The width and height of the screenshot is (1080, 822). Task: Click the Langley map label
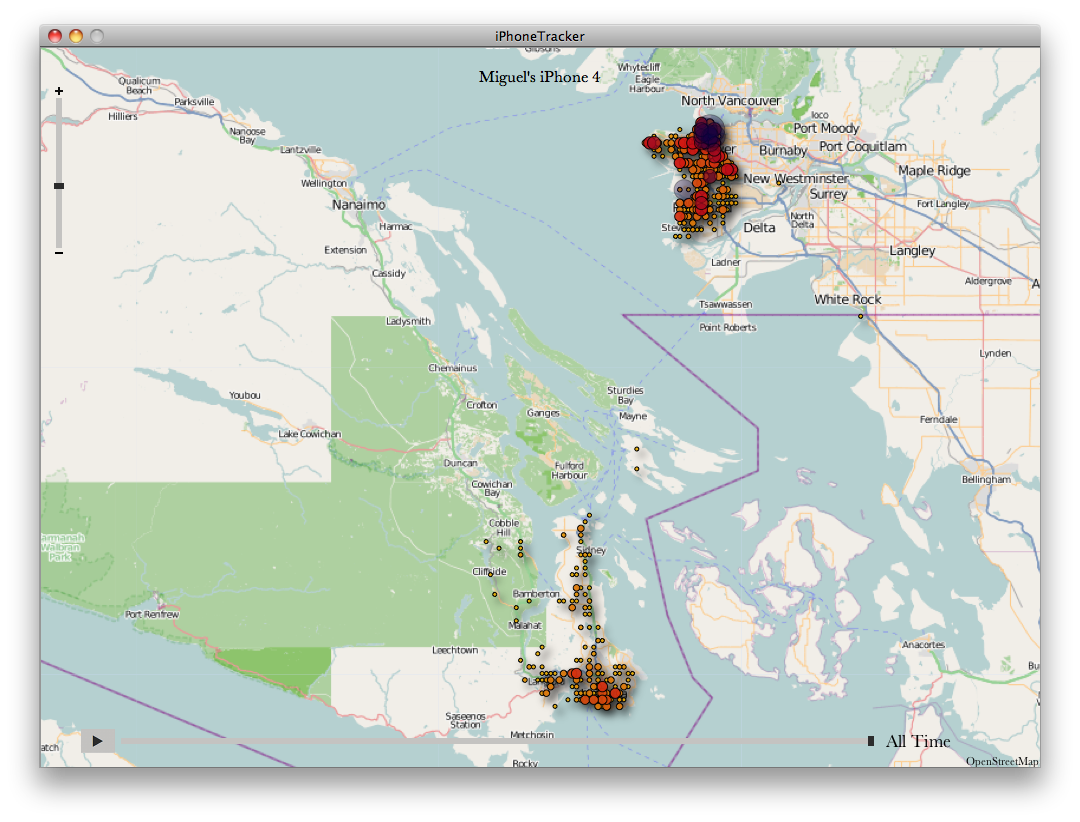[x=912, y=251]
